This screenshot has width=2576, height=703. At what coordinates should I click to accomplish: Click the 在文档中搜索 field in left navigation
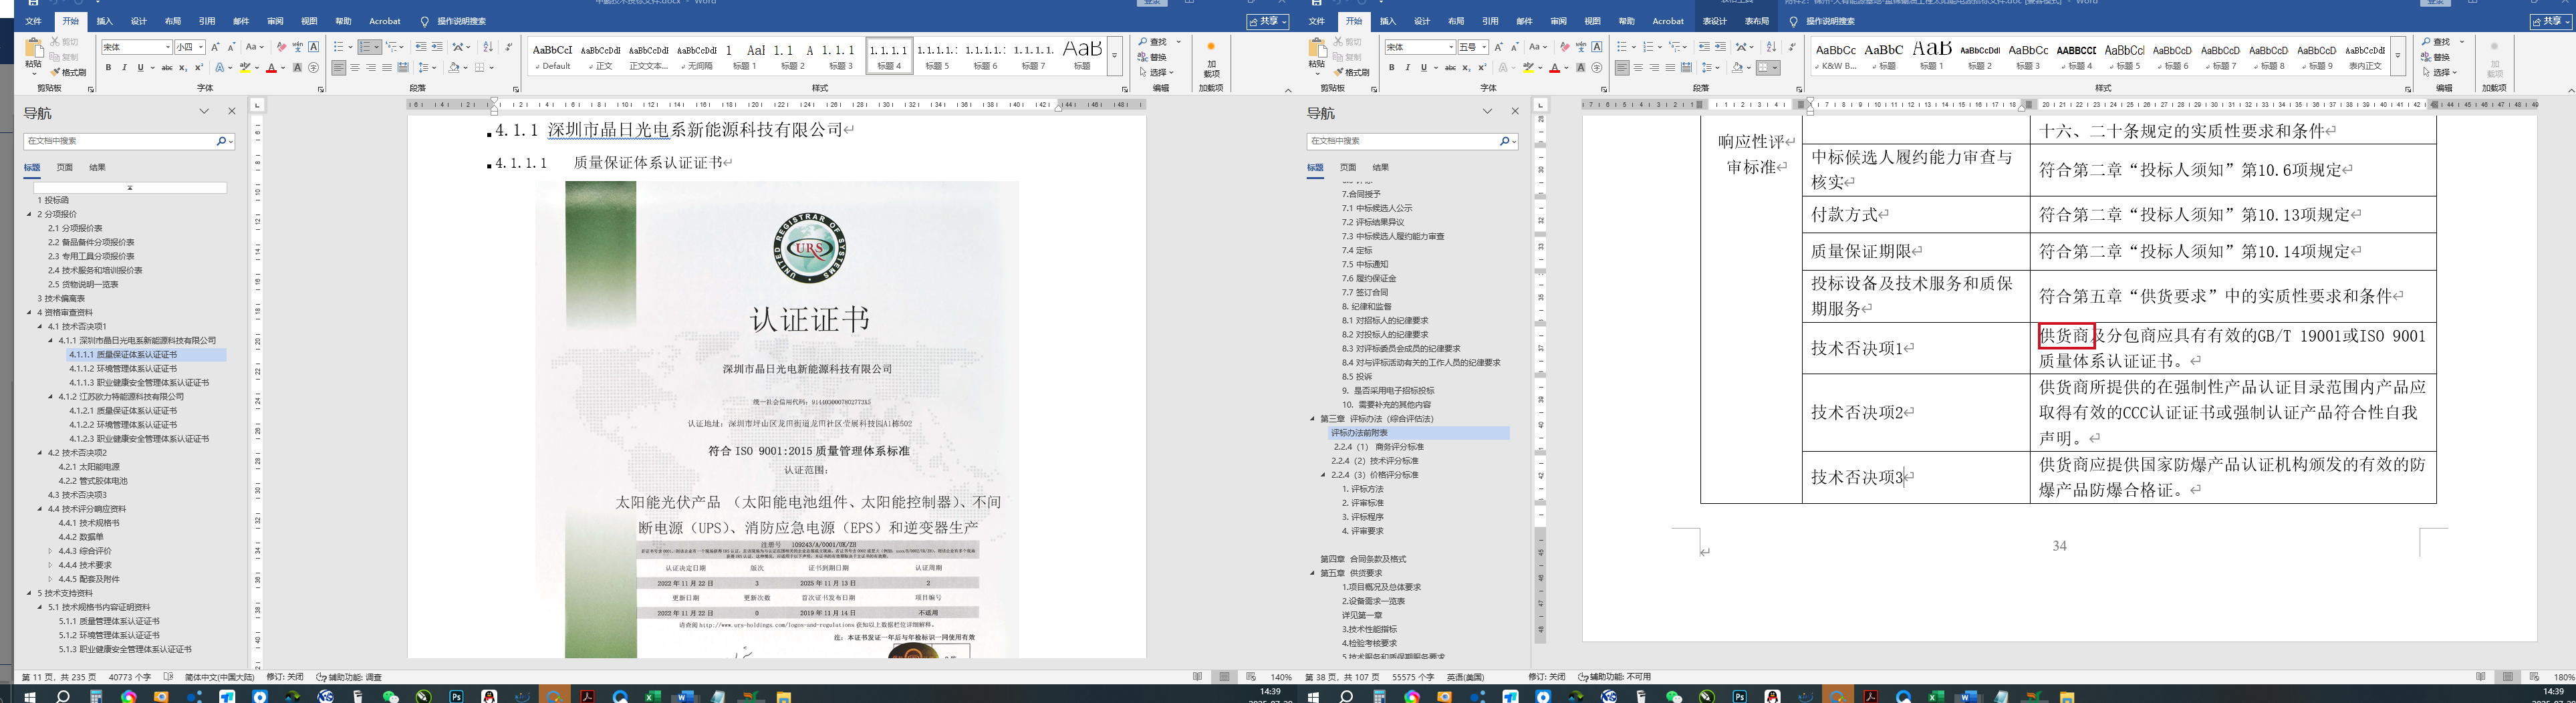(x=120, y=142)
